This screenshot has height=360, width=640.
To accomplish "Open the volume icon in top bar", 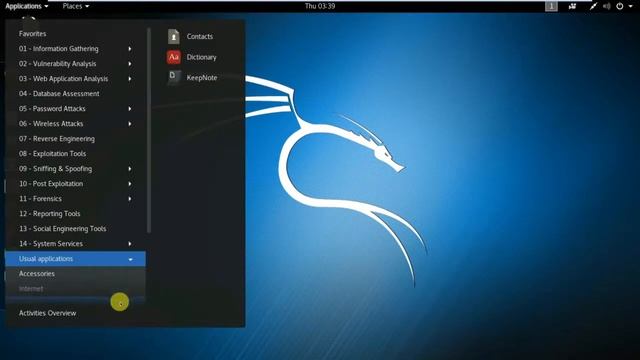I will (607, 6).
